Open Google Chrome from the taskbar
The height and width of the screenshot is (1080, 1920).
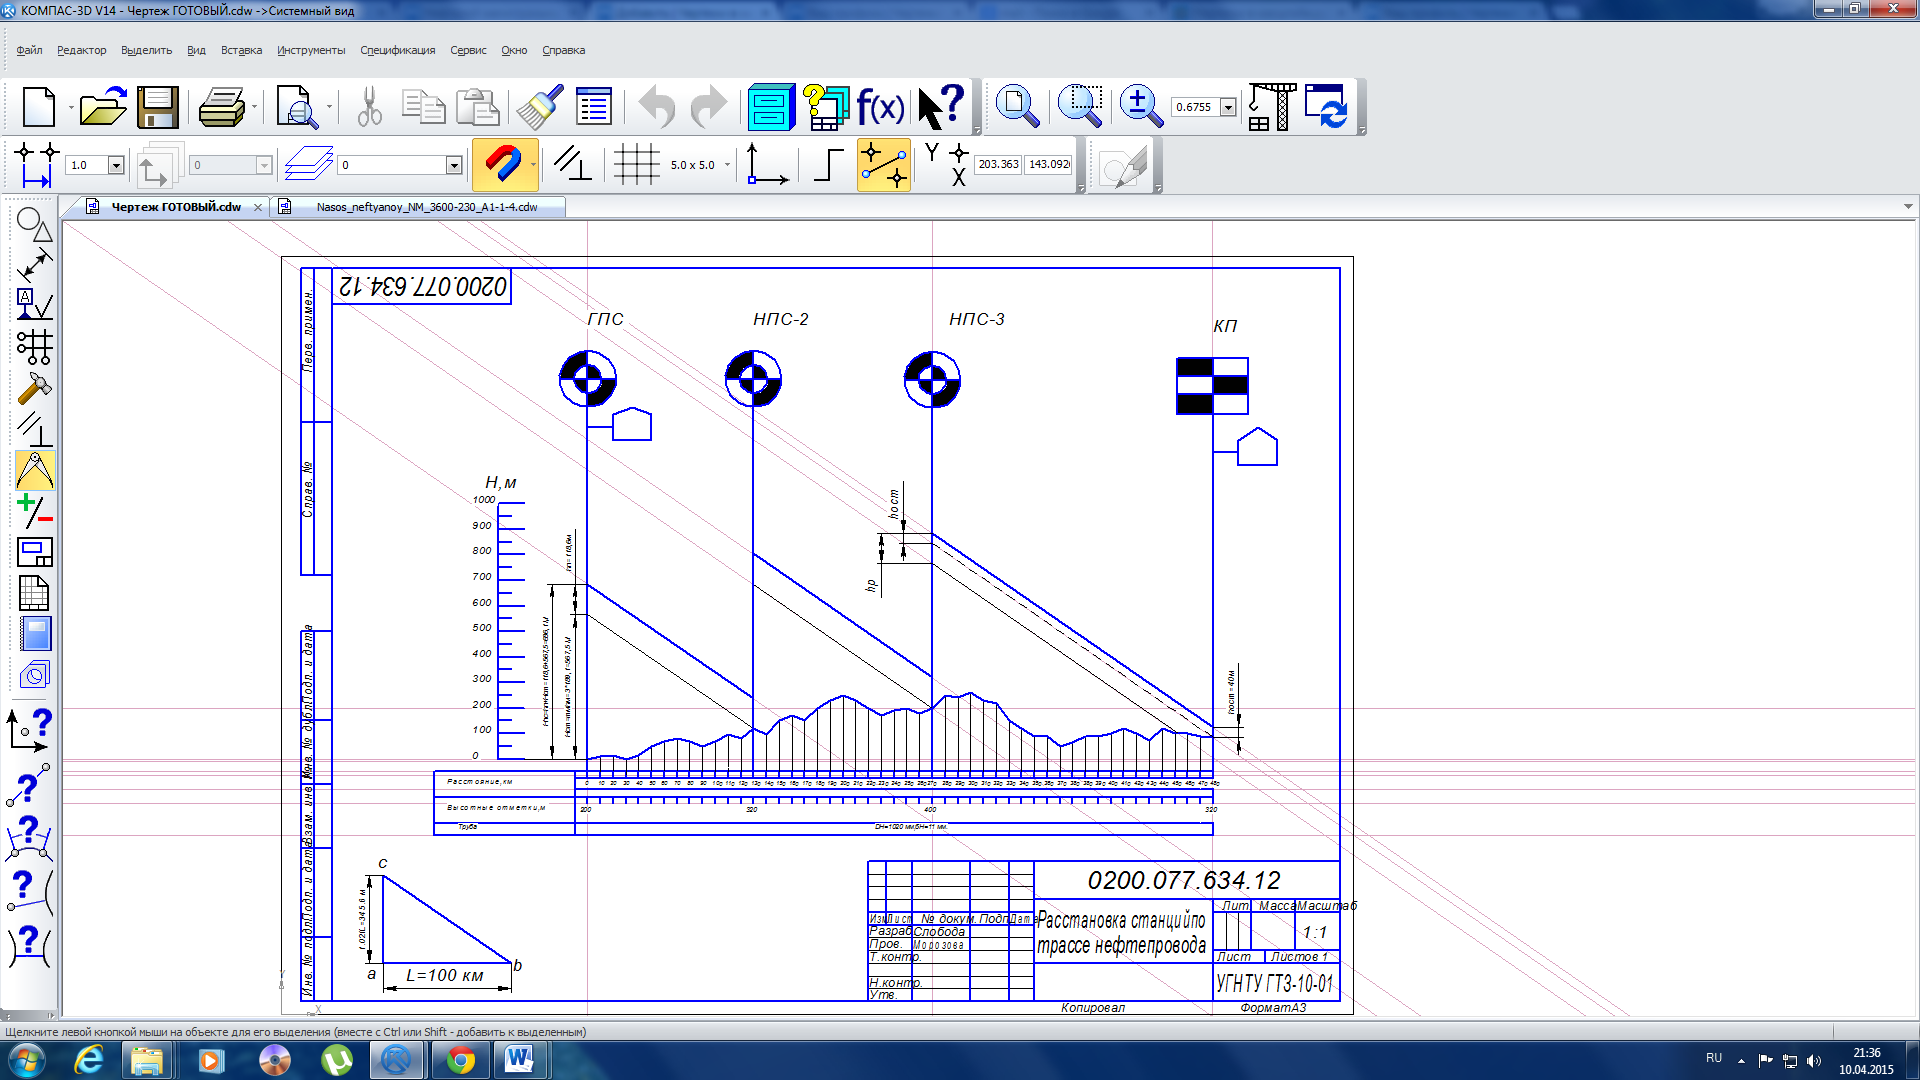click(x=460, y=1060)
